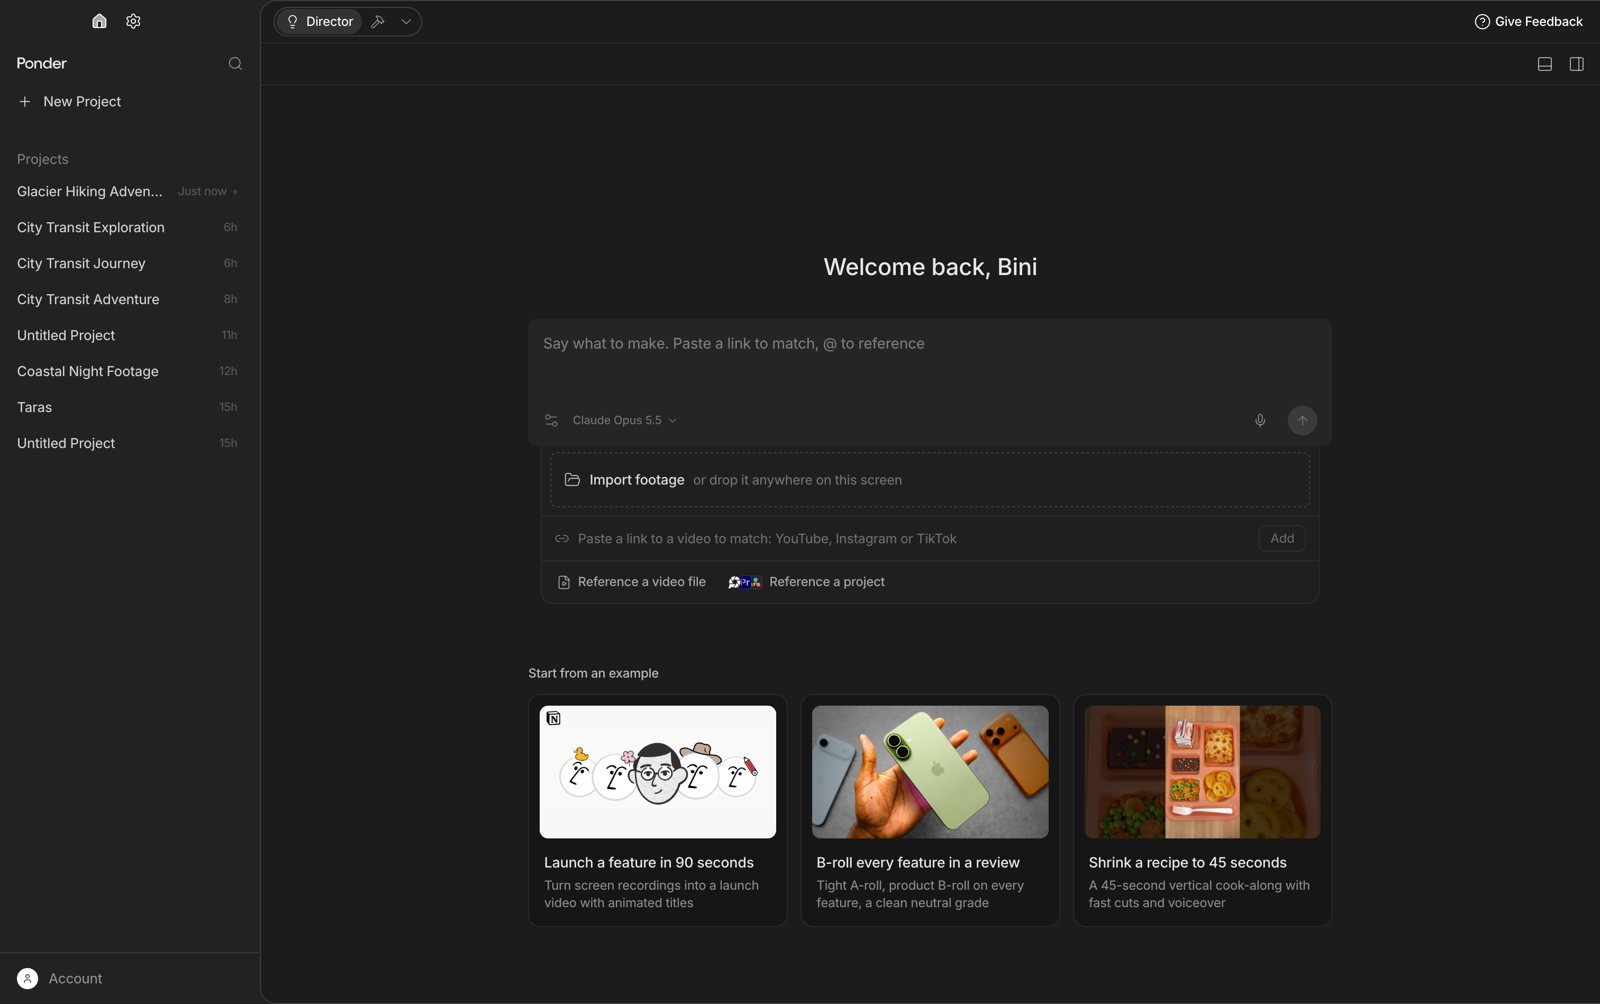The height and width of the screenshot is (1004, 1600).
Task: Click the link chain icon
Action: coord(562,538)
